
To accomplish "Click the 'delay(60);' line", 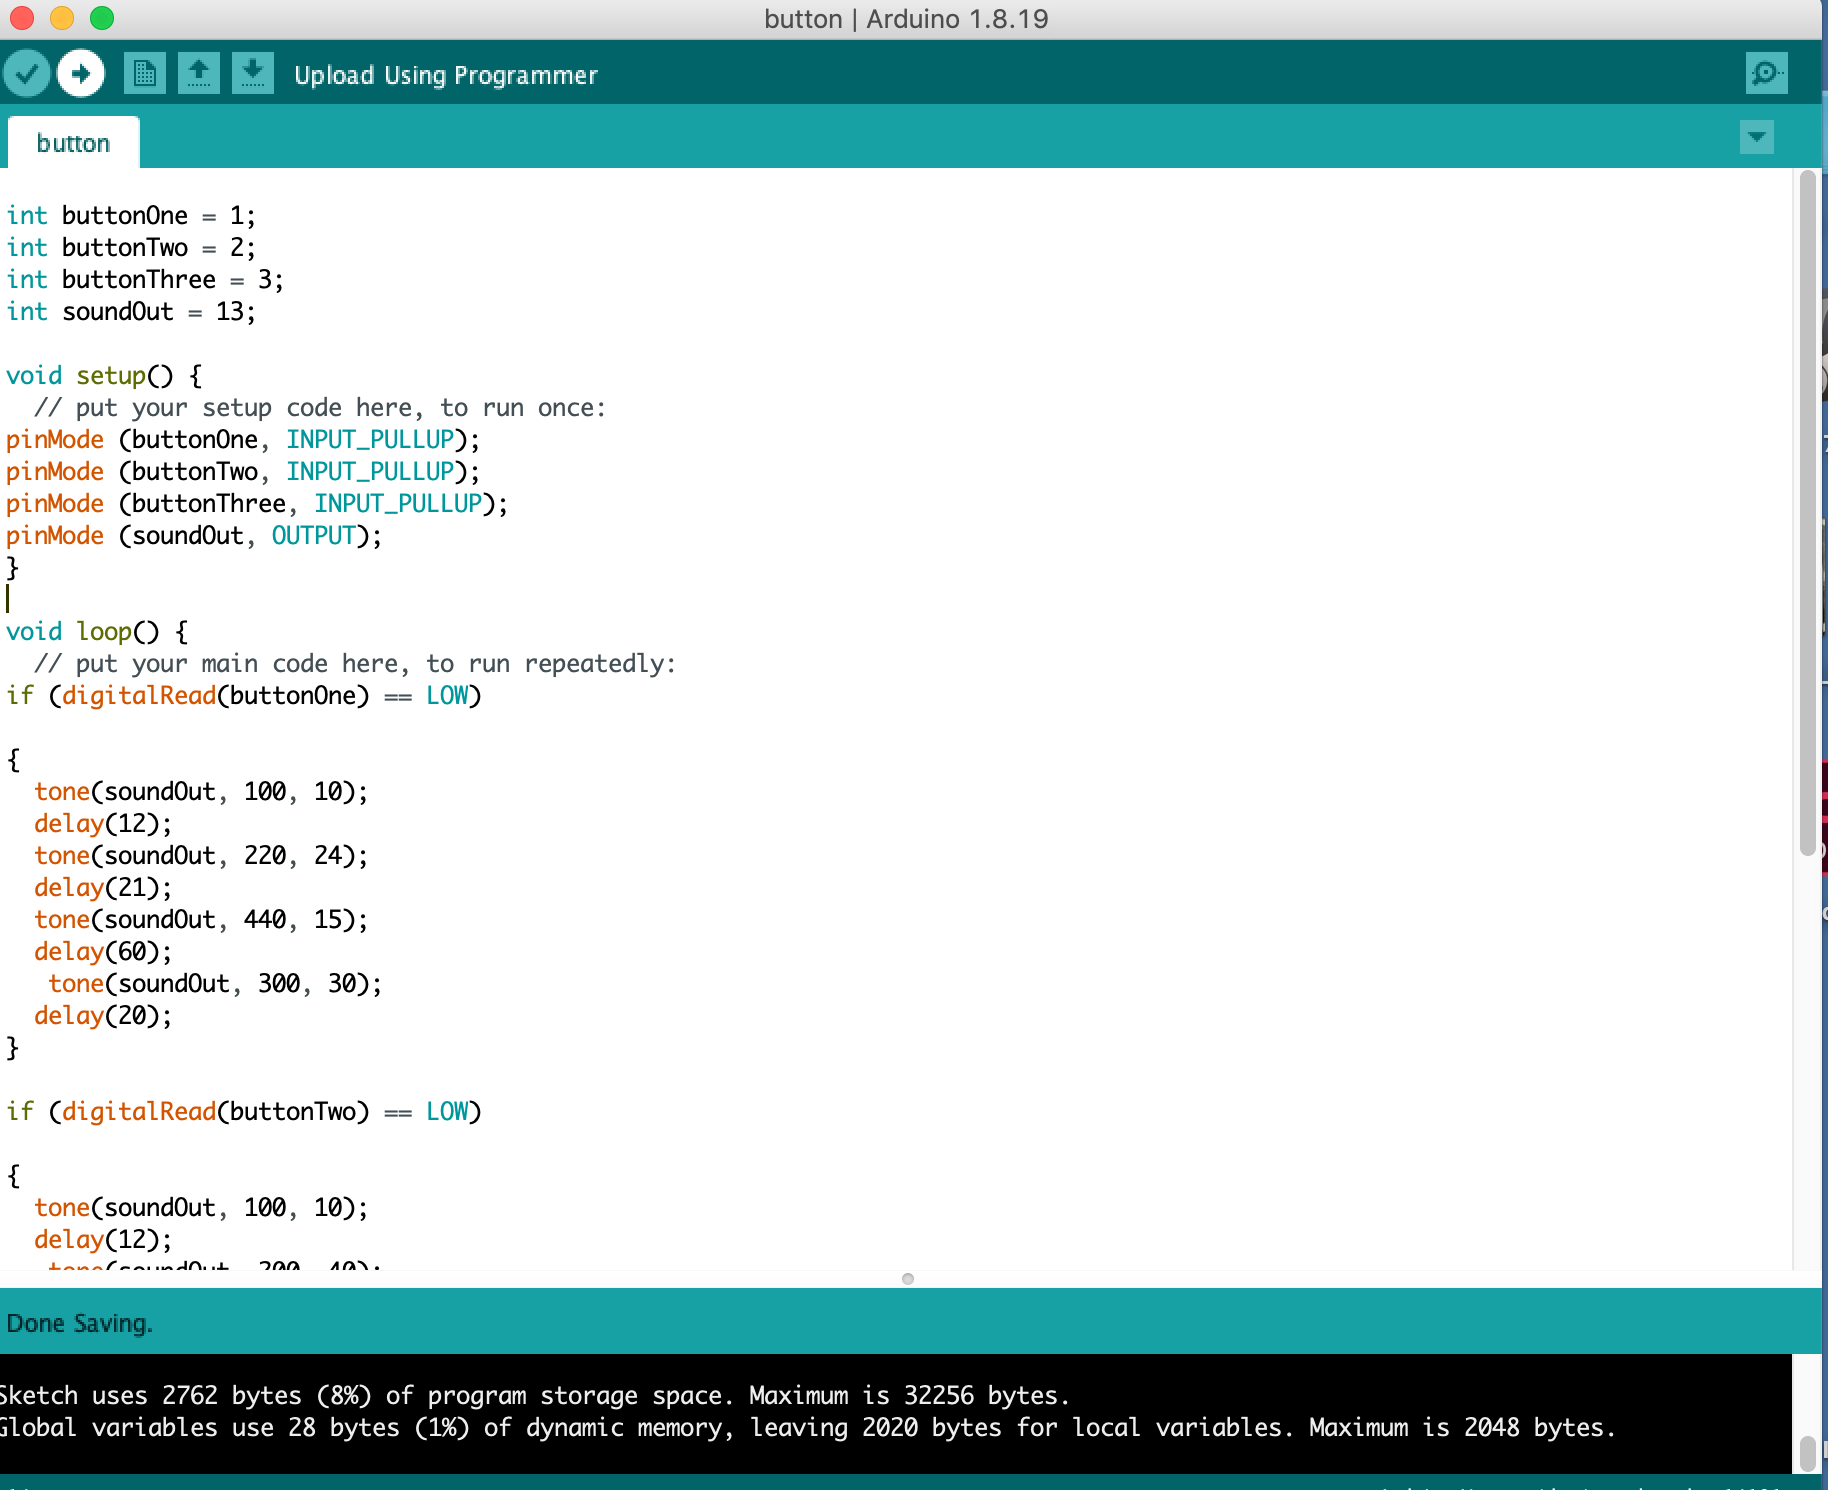I will tap(103, 952).
